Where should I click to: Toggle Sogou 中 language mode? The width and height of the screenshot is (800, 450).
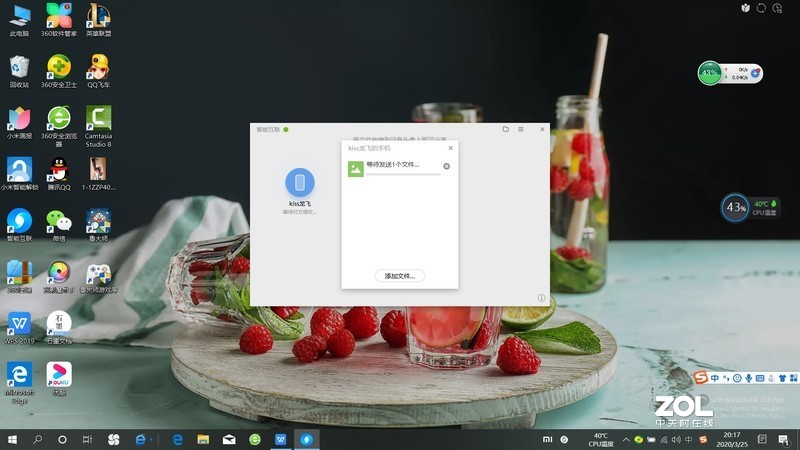pyautogui.click(x=714, y=378)
